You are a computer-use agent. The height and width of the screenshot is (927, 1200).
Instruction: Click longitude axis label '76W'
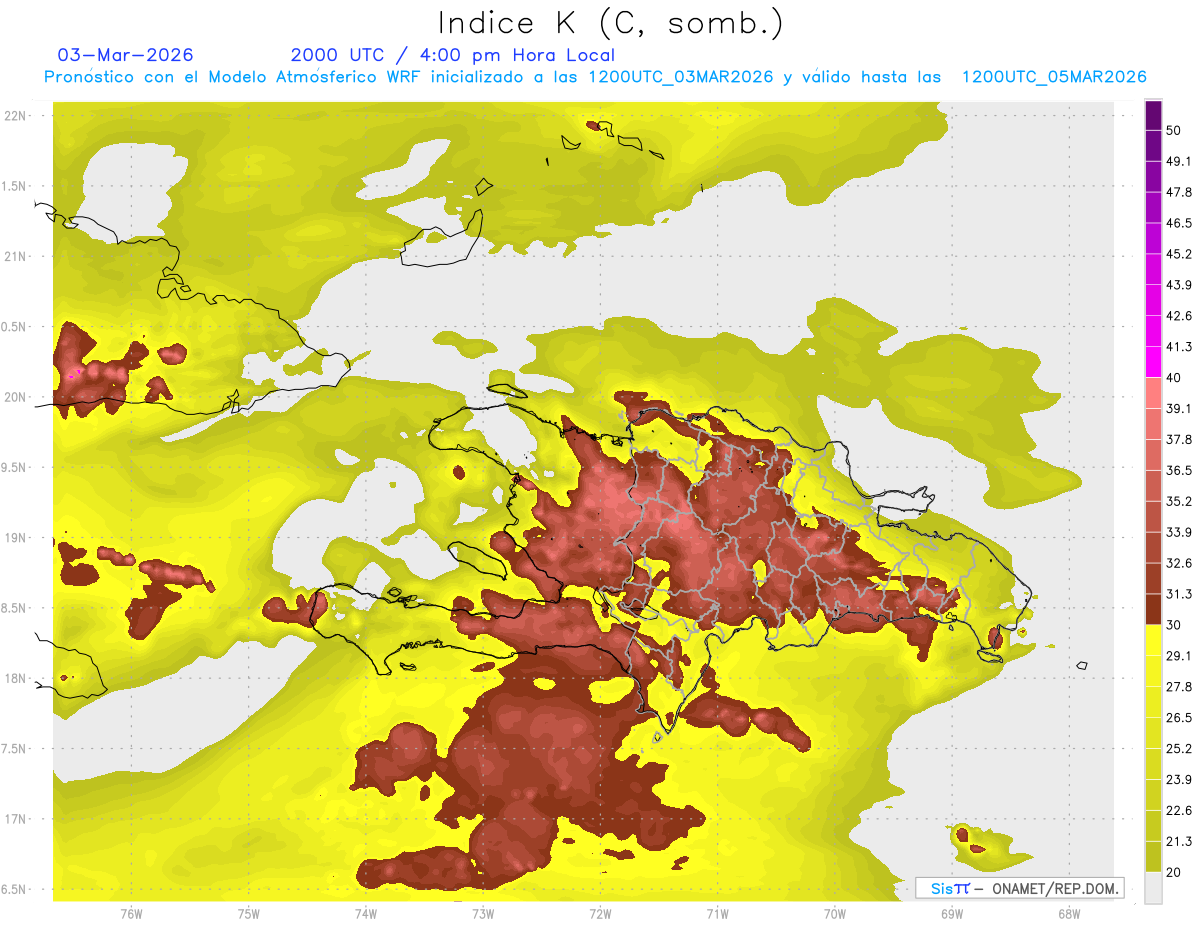pos(131,914)
